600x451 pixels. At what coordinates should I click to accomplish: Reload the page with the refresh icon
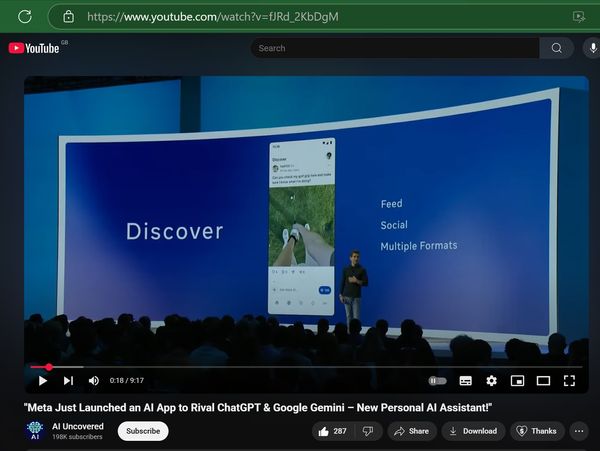pyautogui.click(x=25, y=16)
